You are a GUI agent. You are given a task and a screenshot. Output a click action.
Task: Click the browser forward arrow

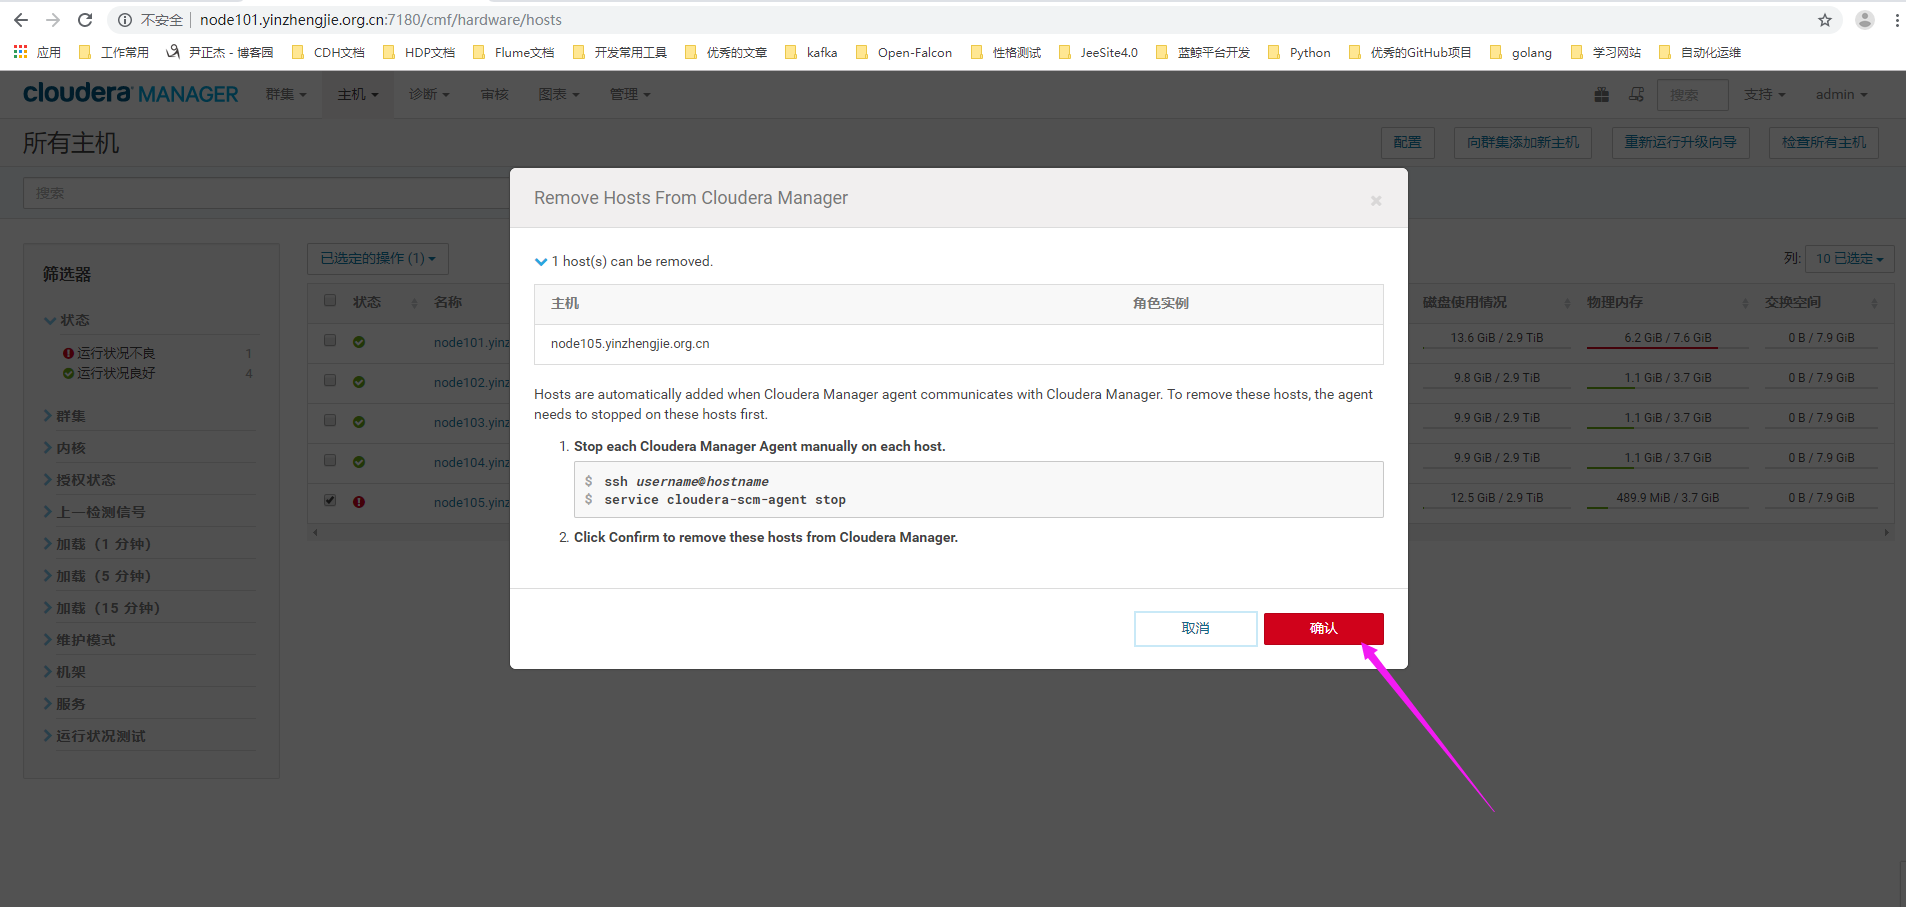tap(53, 20)
